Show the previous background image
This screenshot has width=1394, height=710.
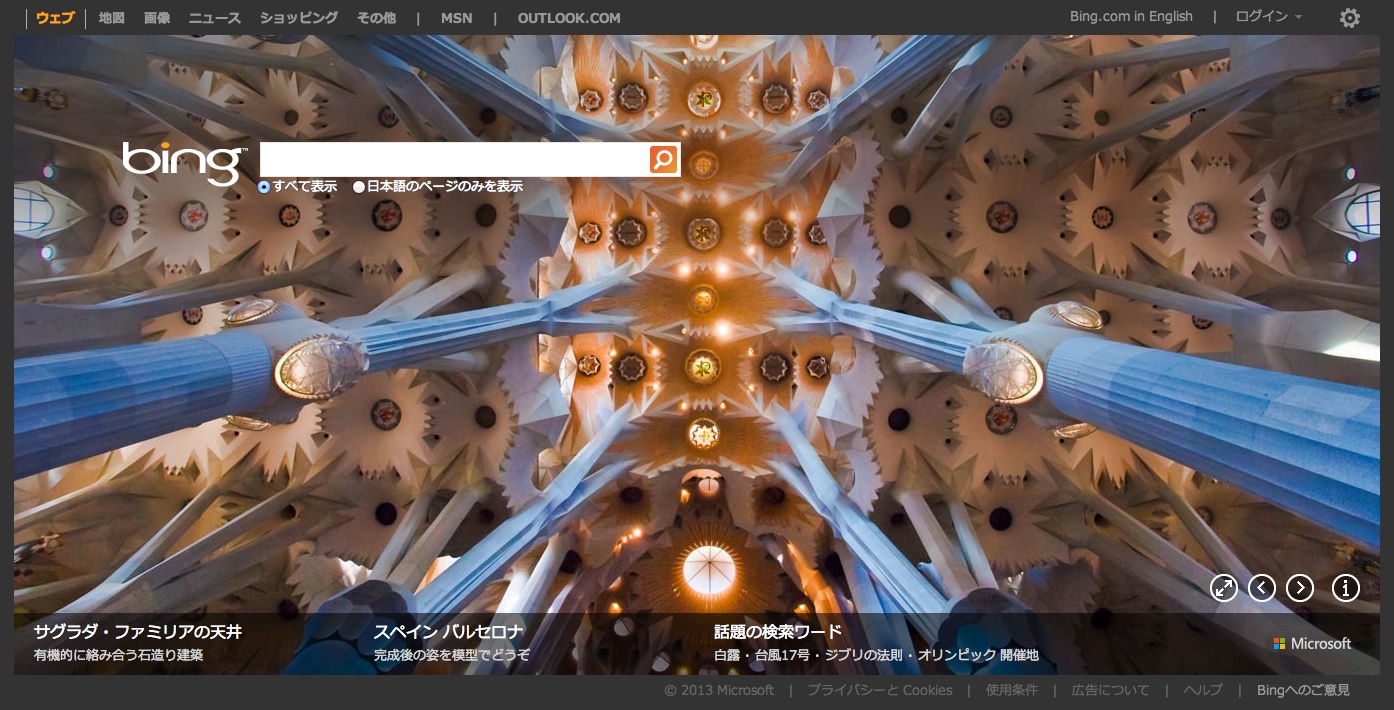pyautogui.click(x=1261, y=588)
